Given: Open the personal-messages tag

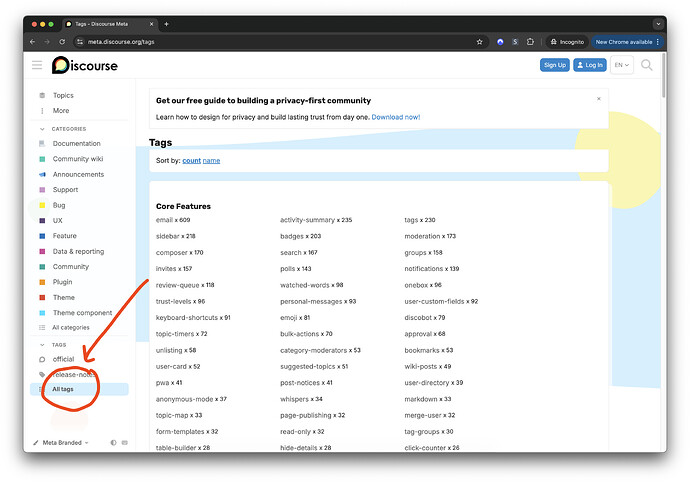Looking at the screenshot, I should point(311,301).
